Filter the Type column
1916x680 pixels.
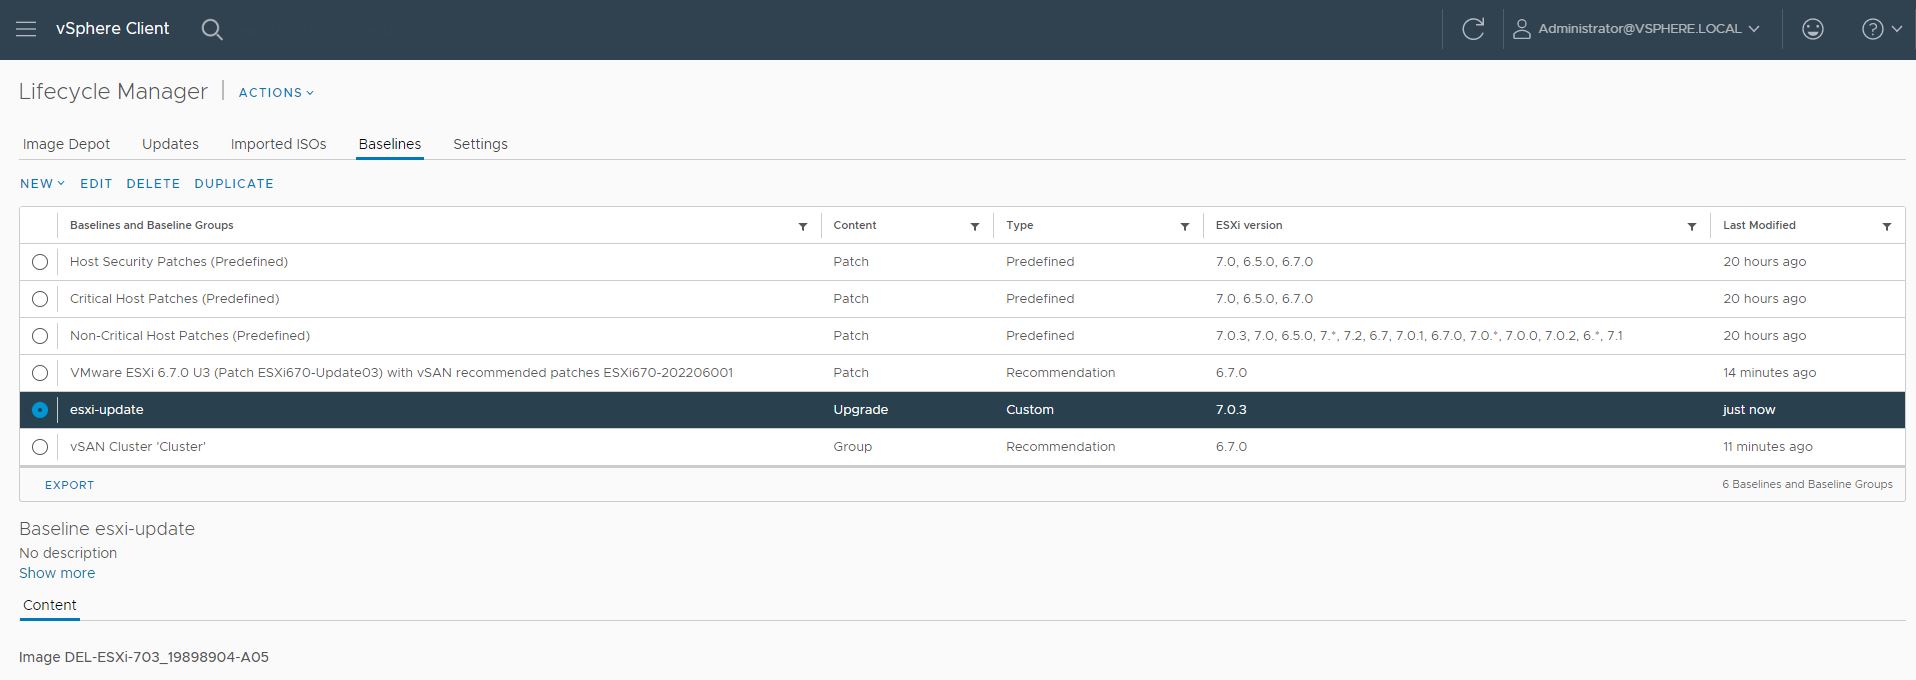[1185, 227]
